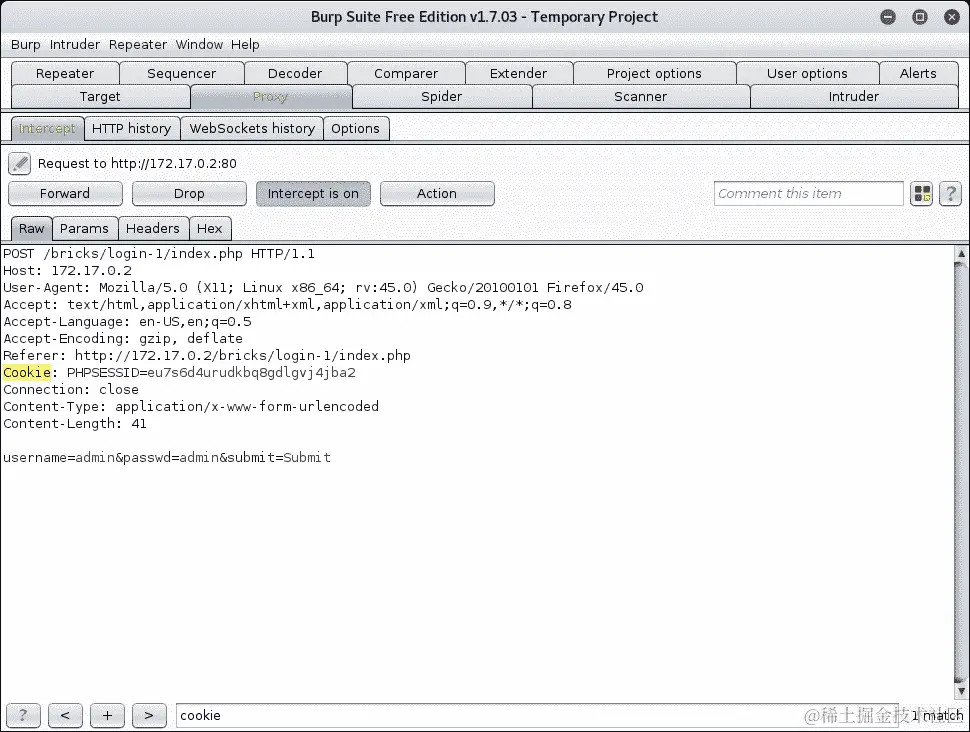
Task: Click the search help '?' button at bottom
Action: click(23, 715)
